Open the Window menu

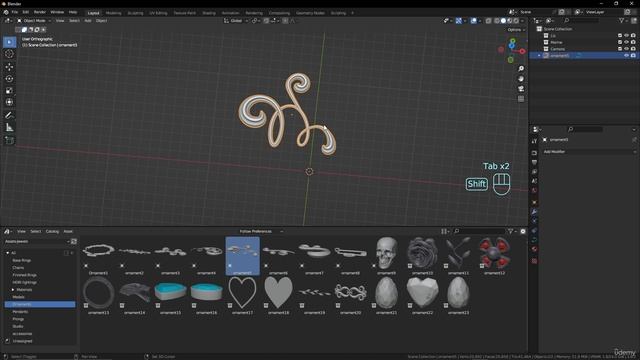click(x=57, y=12)
